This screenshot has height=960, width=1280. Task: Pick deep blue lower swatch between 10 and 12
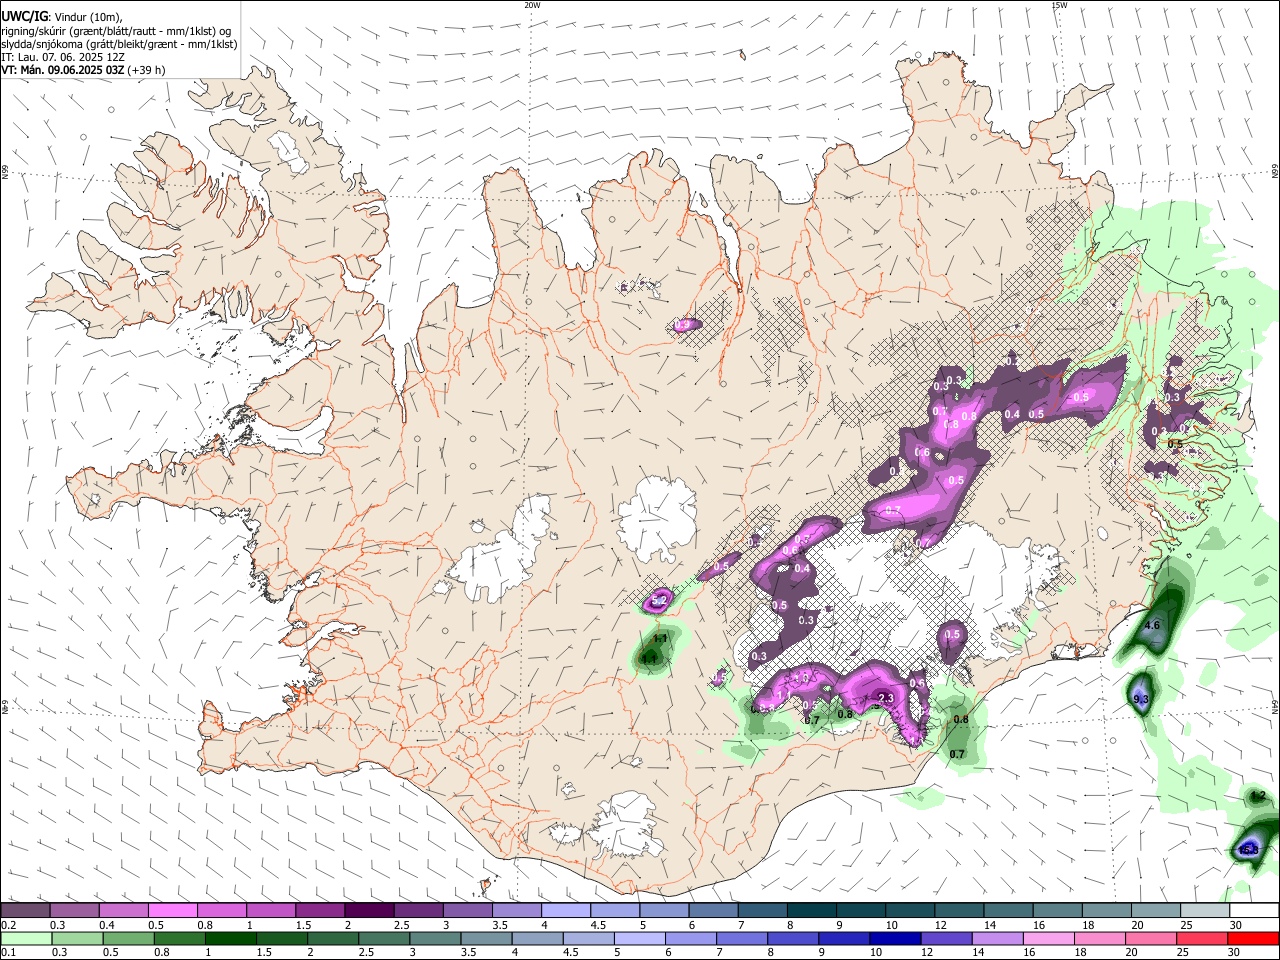(894, 939)
